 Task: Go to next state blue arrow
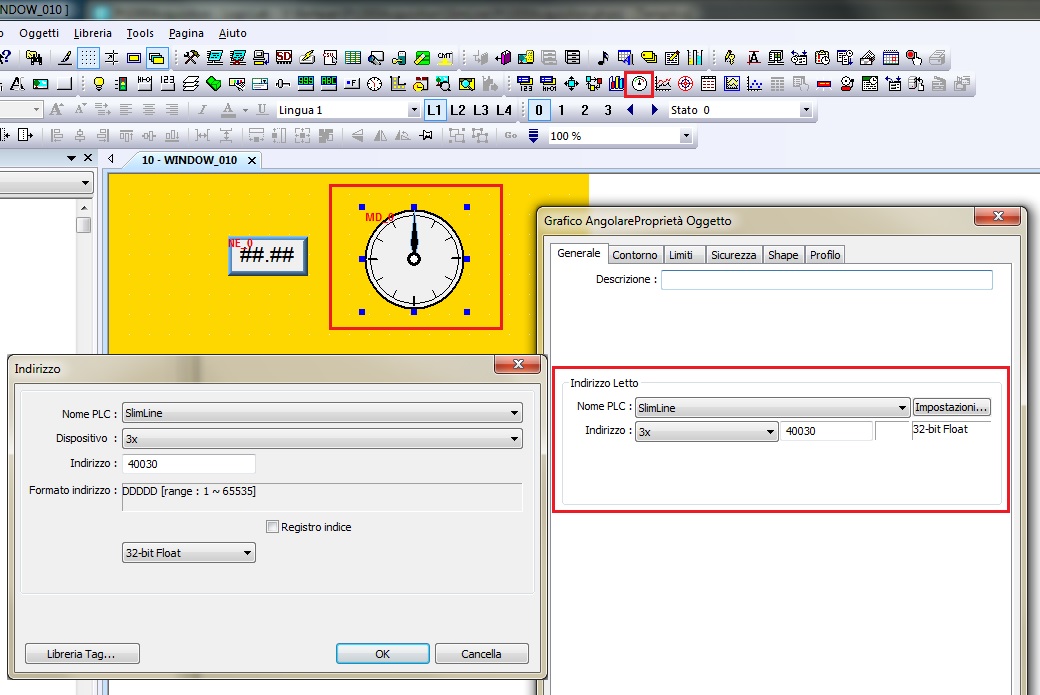[x=655, y=110]
